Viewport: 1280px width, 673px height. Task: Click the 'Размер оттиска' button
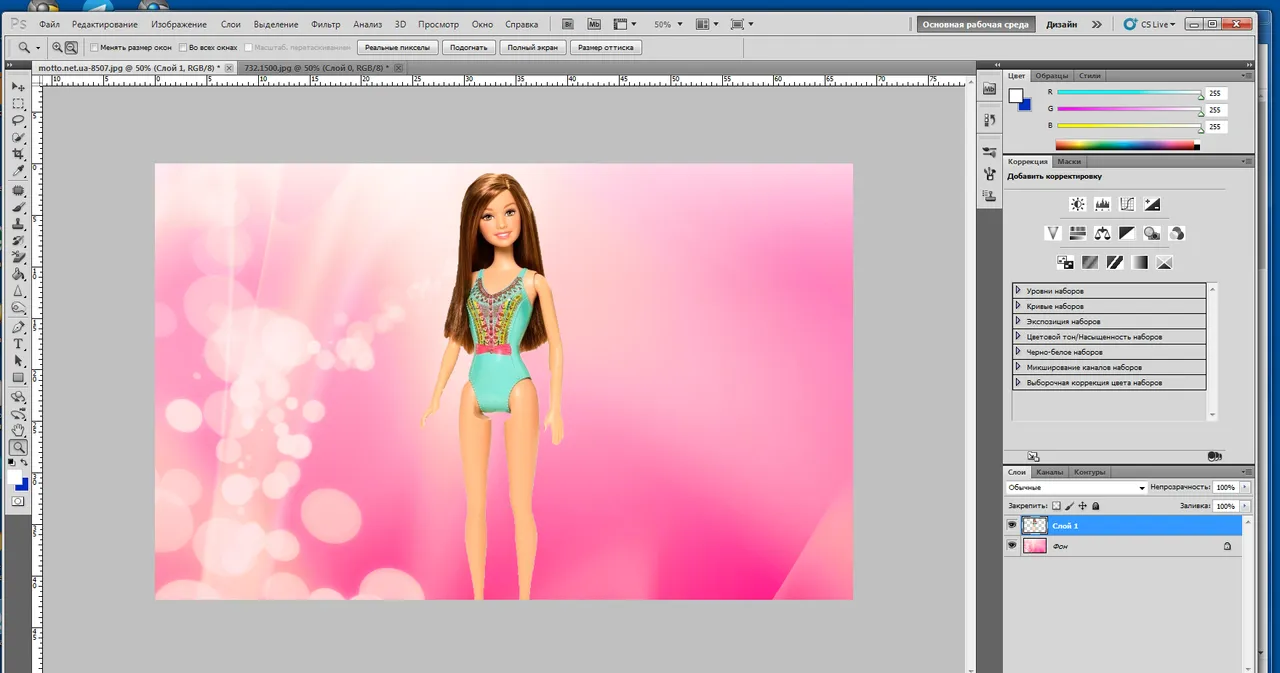608,47
